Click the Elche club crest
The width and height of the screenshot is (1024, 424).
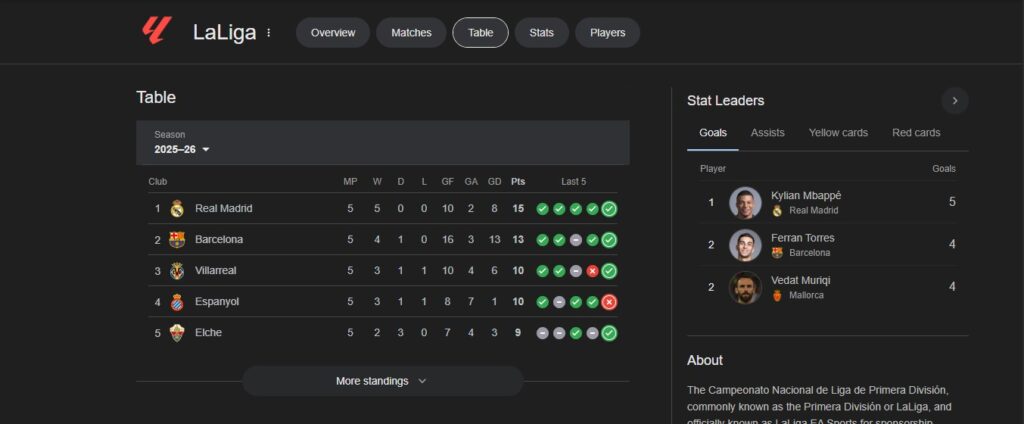[x=177, y=333]
